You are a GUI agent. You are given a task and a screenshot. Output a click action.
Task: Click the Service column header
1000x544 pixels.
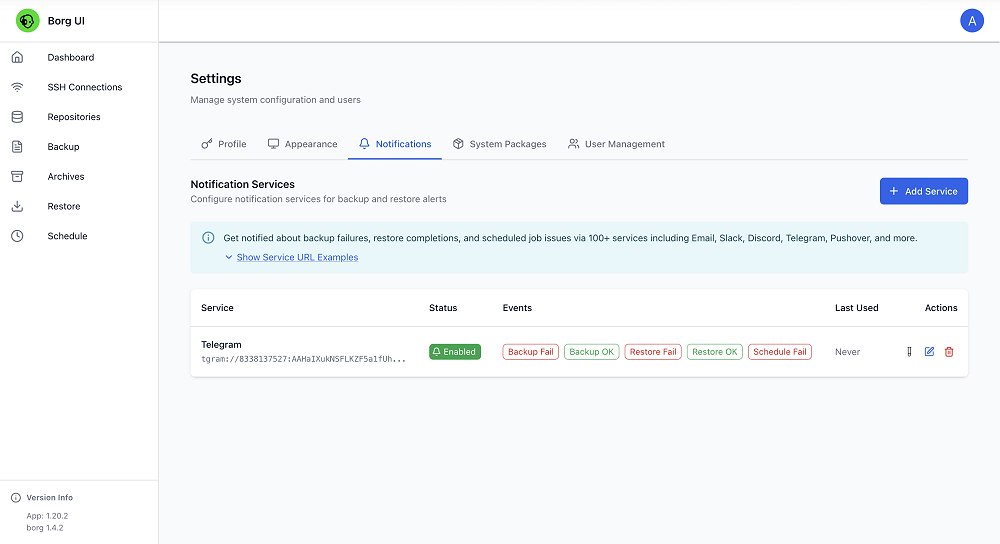[217, 308]
